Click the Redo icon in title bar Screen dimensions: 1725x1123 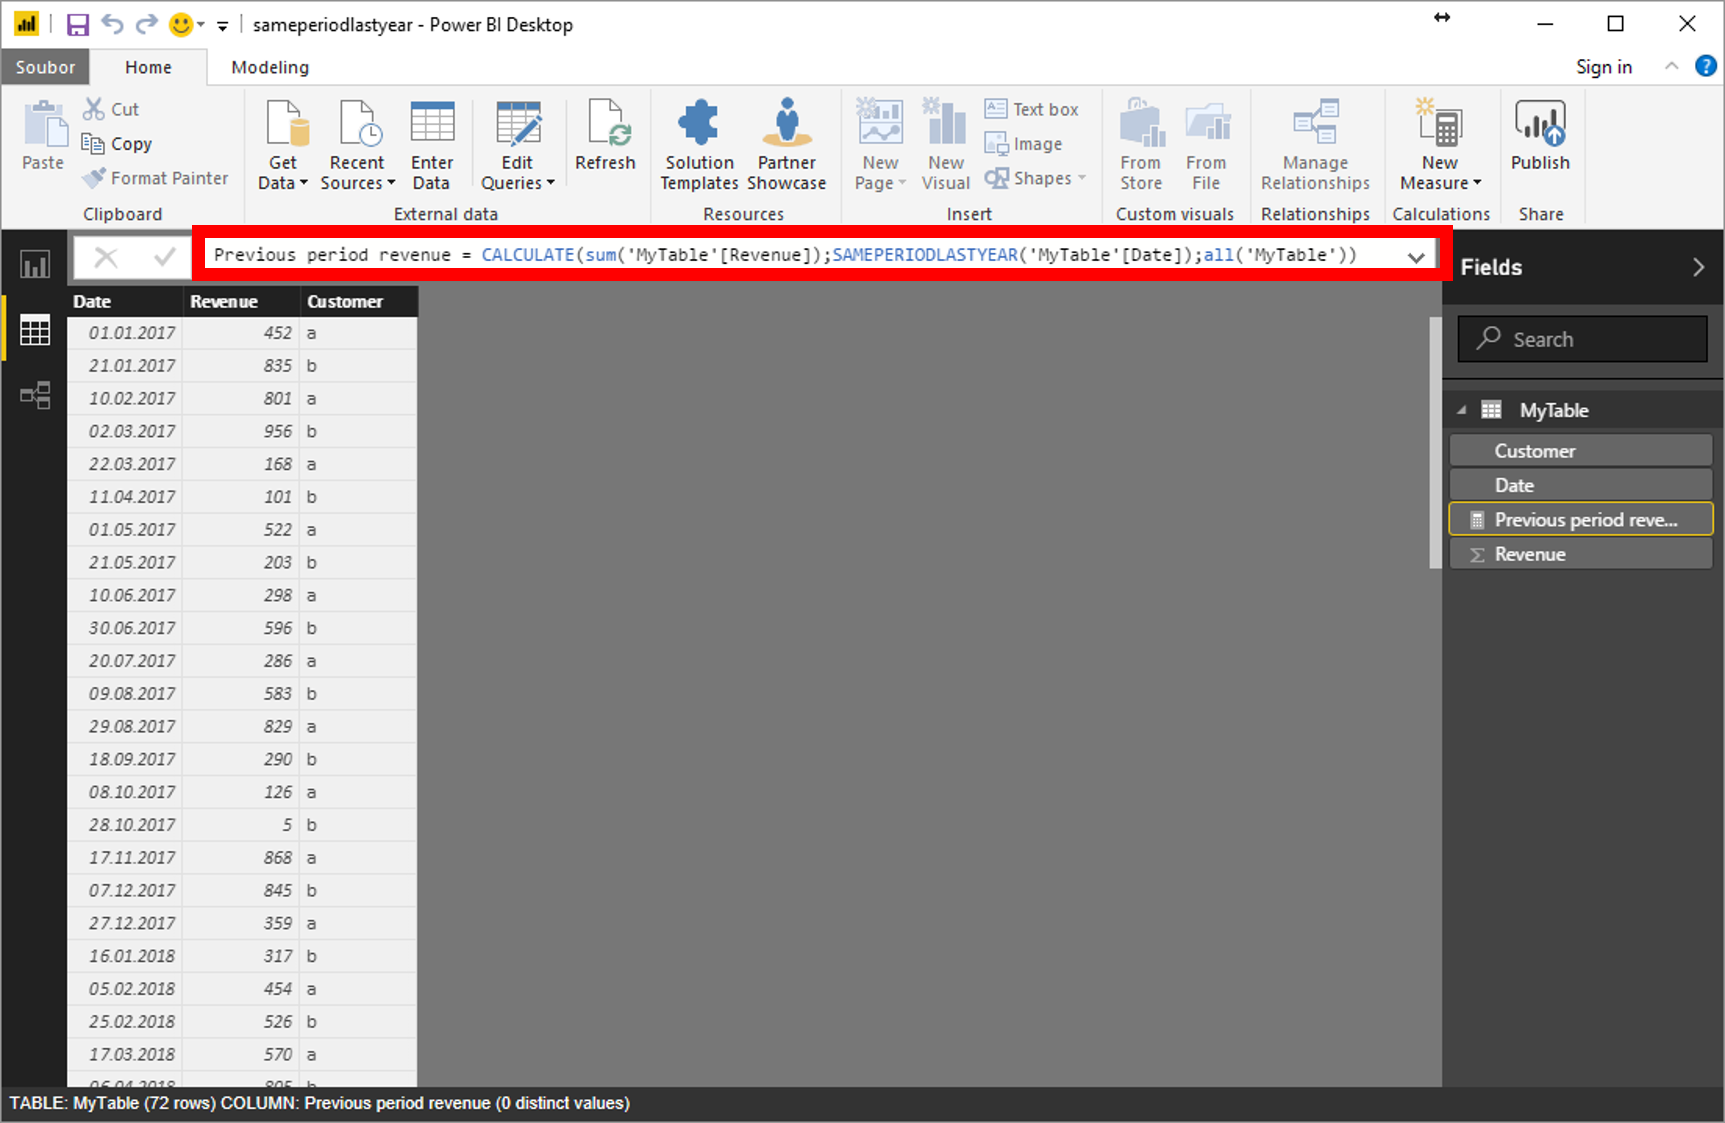(x=147, y=24)
